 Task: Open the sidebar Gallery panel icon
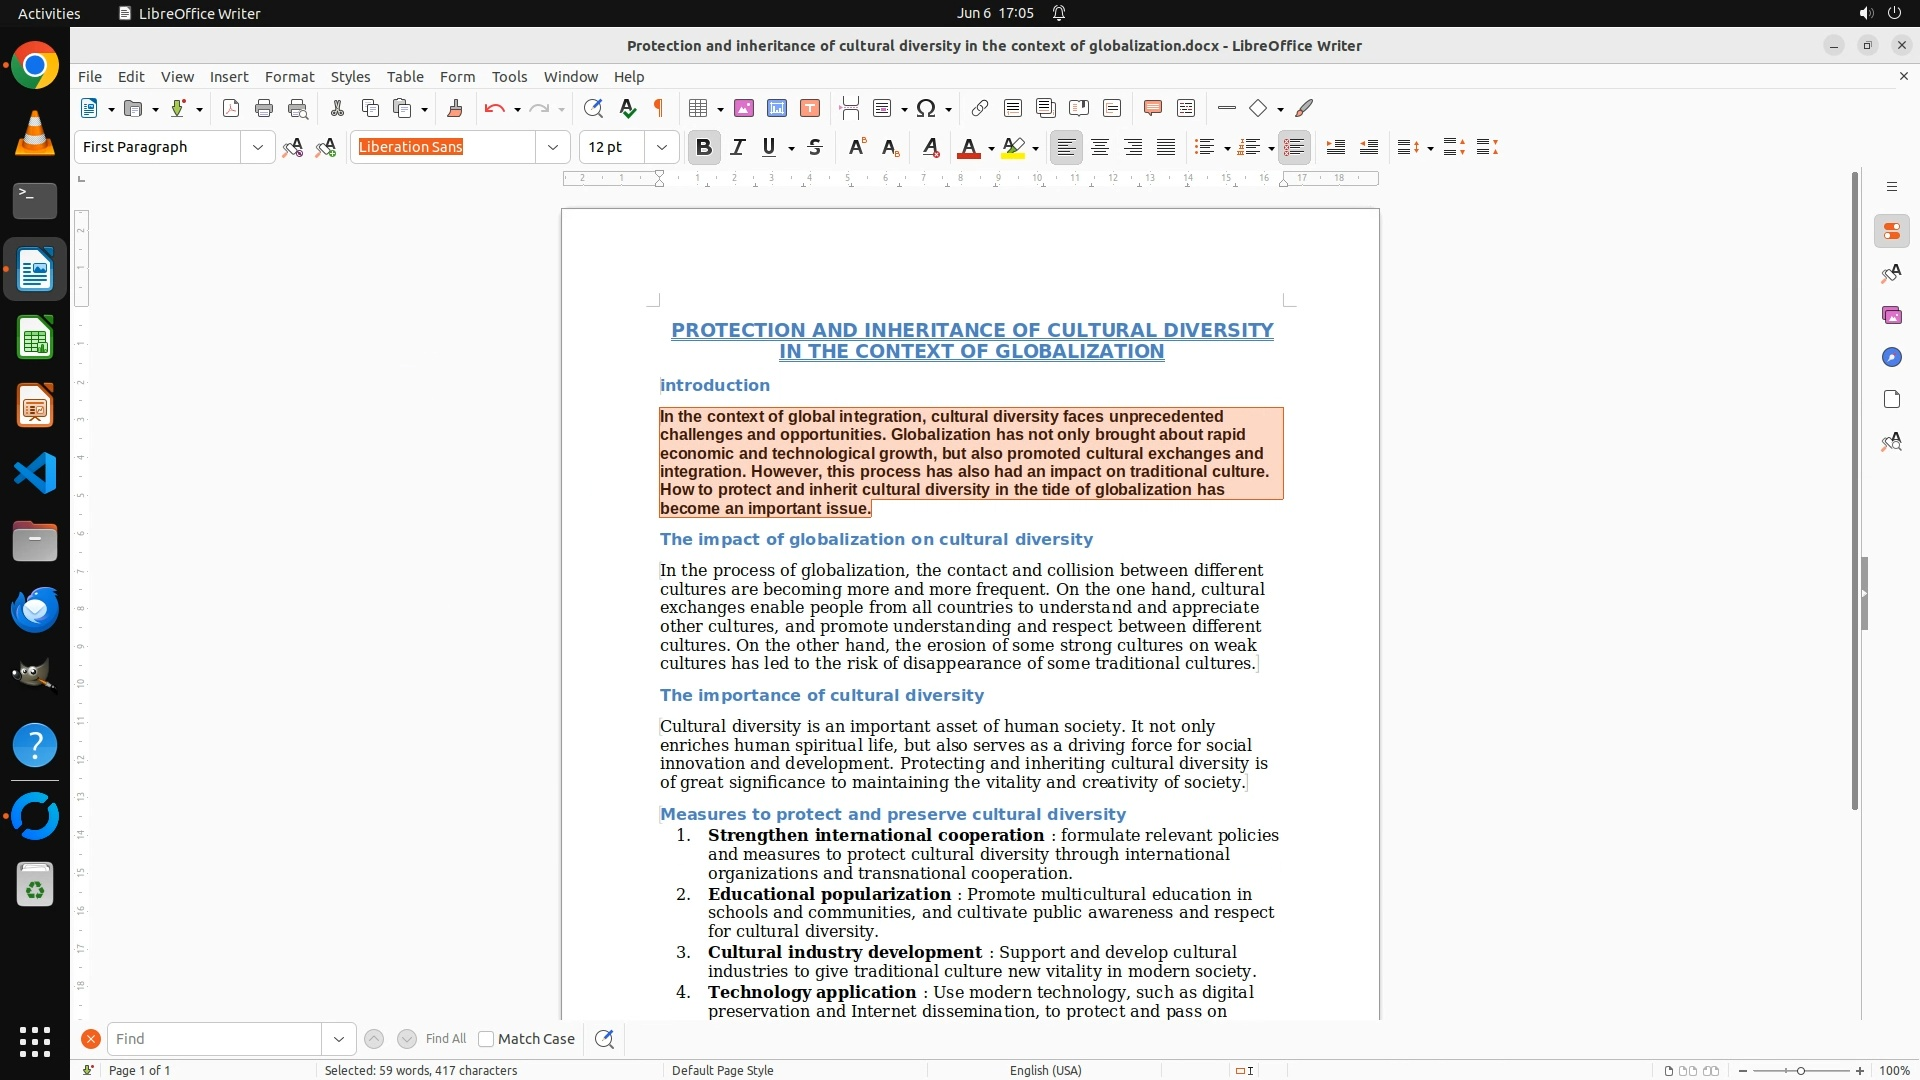pos(1891,315)
